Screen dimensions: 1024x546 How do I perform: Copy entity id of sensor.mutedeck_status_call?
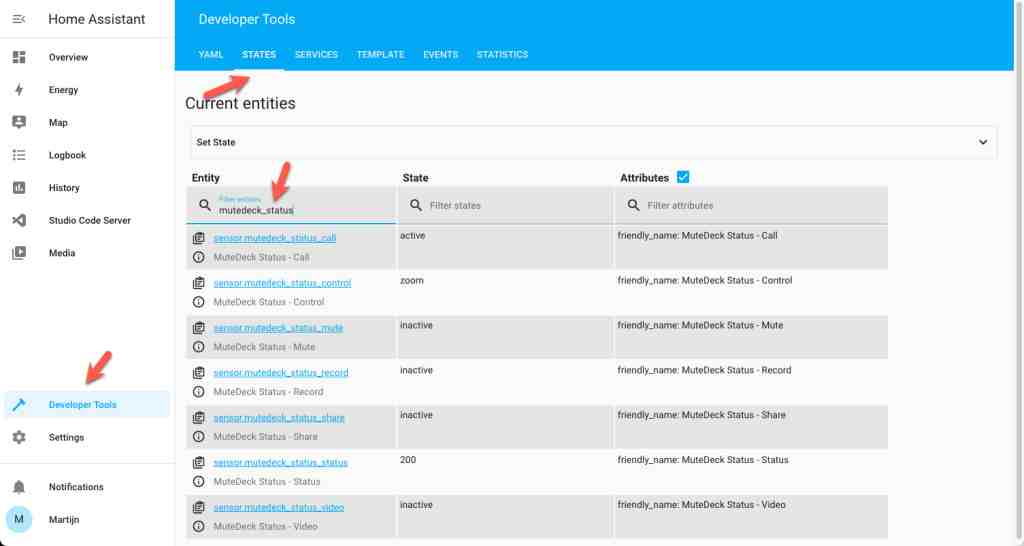coord(199,238)
